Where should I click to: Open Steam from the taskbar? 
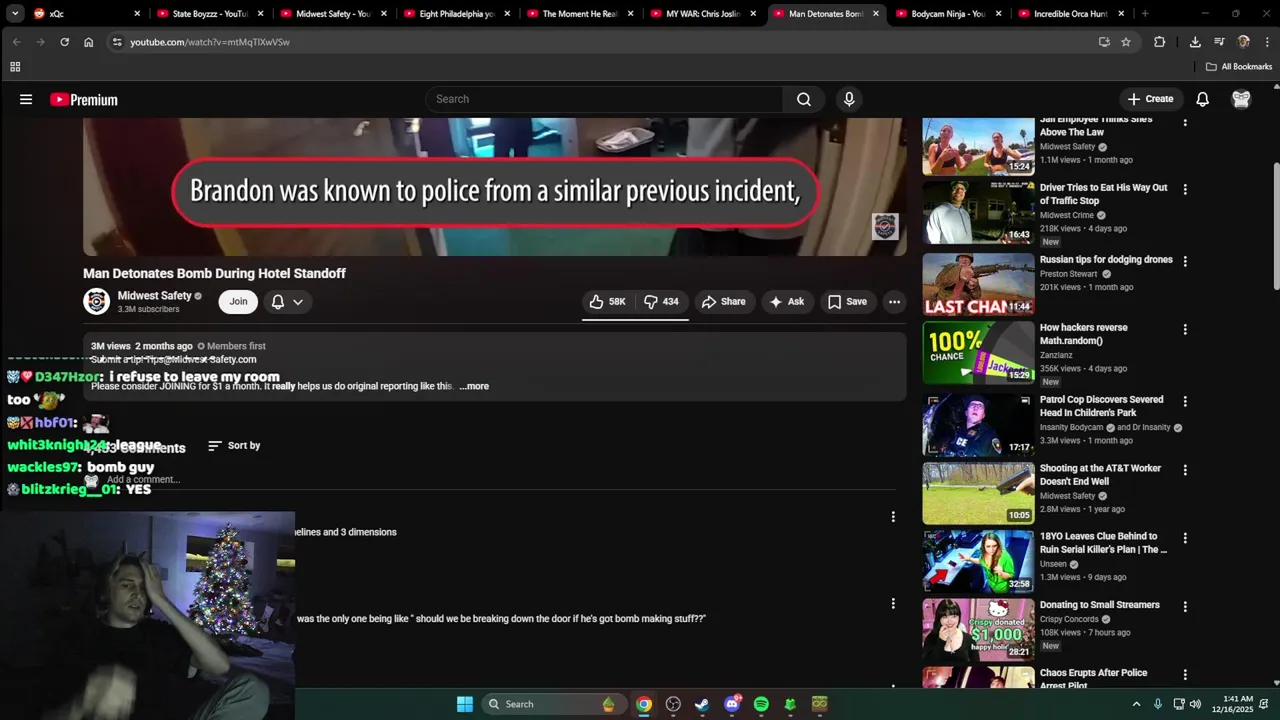[x=702, y=704]
